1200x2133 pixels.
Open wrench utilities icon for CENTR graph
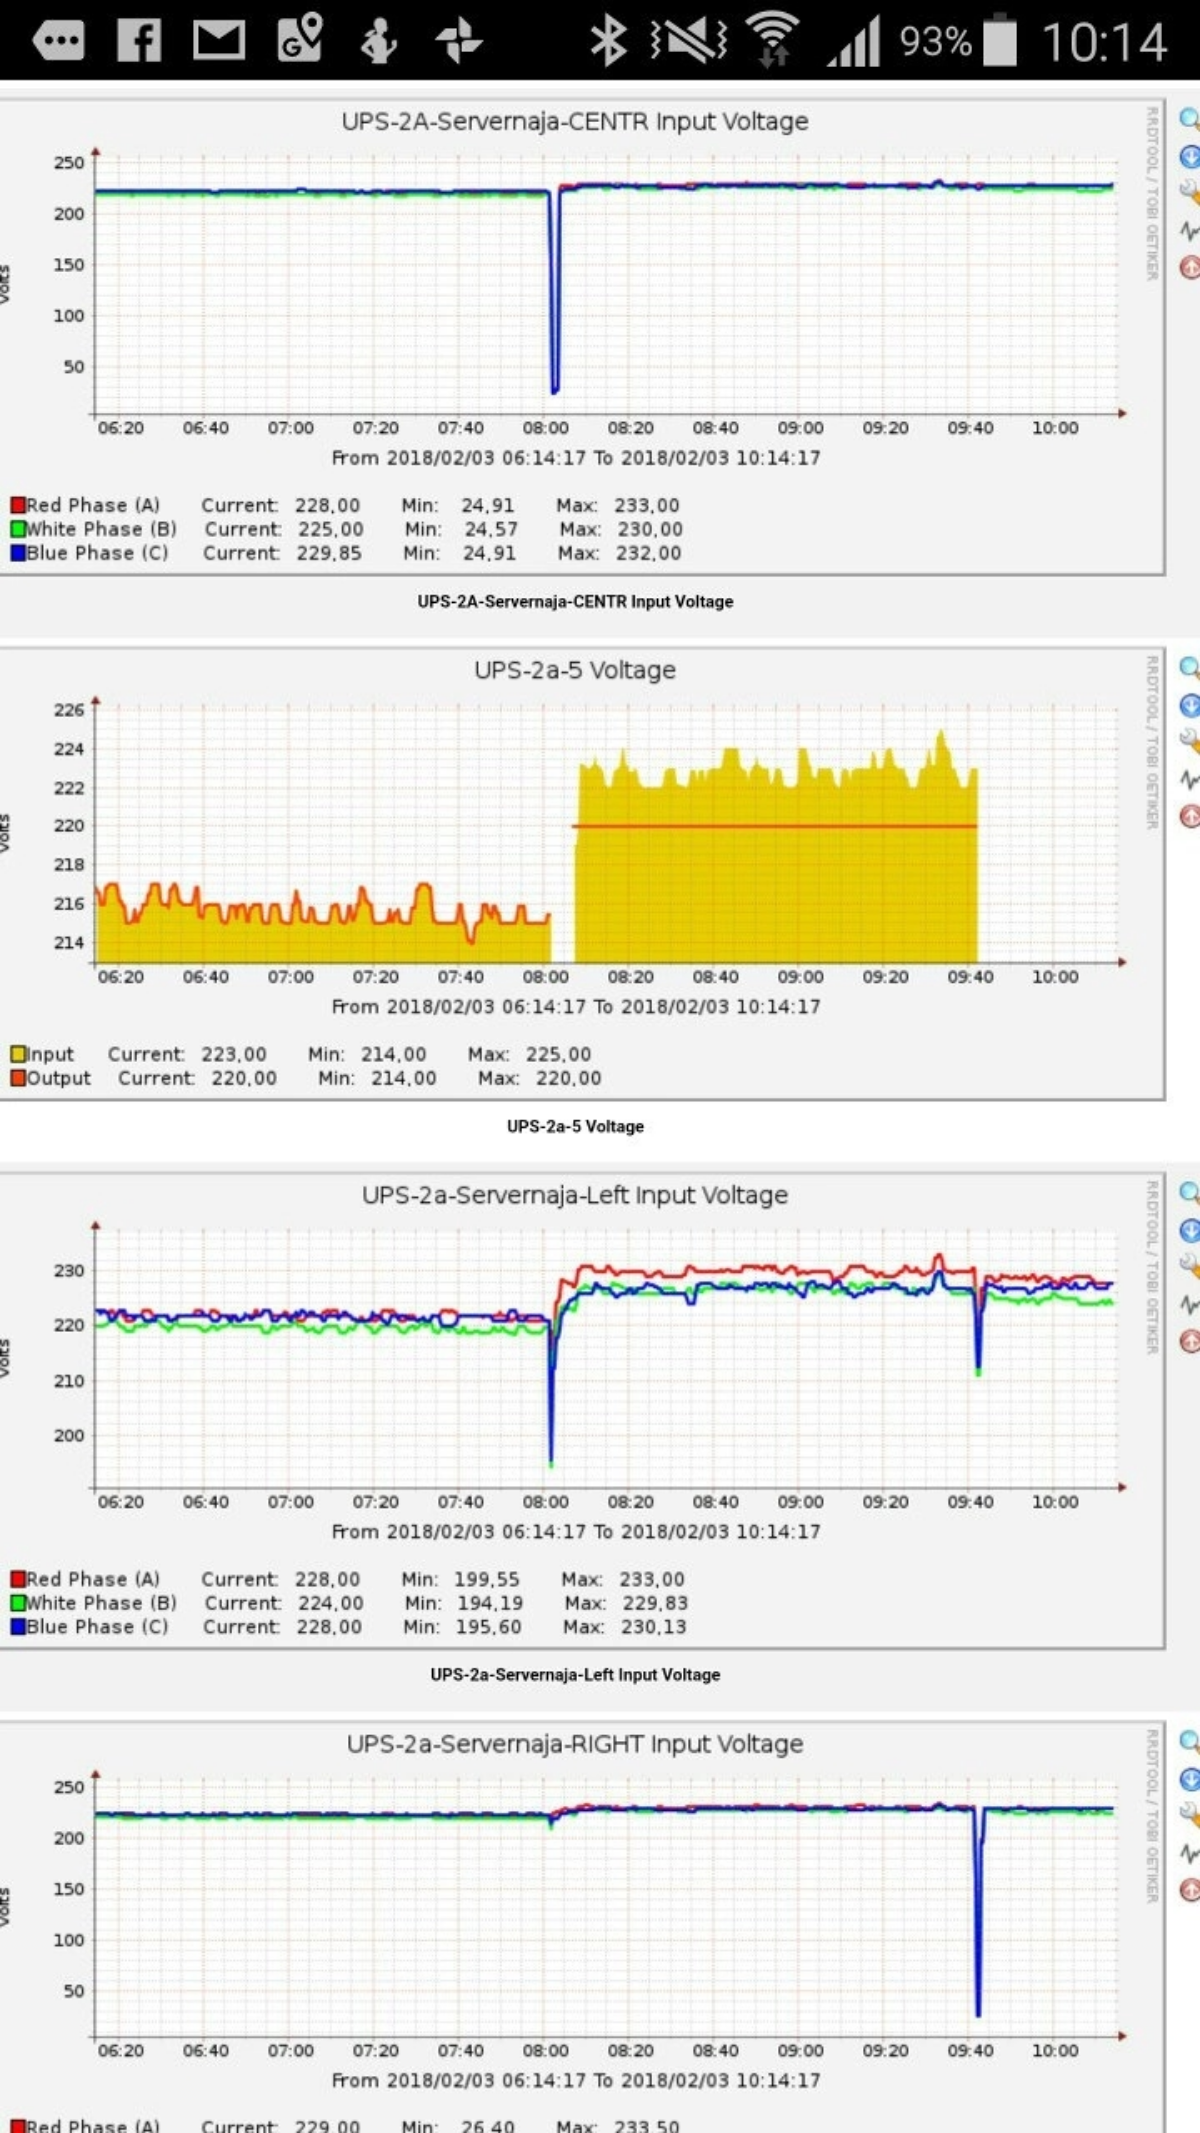(1189, 192)
